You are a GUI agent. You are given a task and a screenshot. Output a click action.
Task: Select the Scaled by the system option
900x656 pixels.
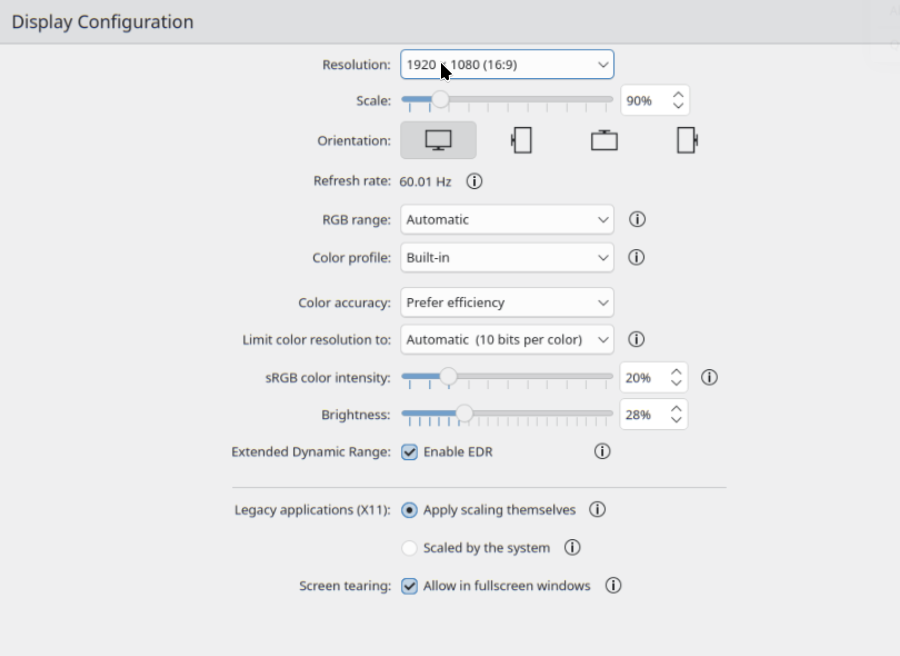[409, 548]
